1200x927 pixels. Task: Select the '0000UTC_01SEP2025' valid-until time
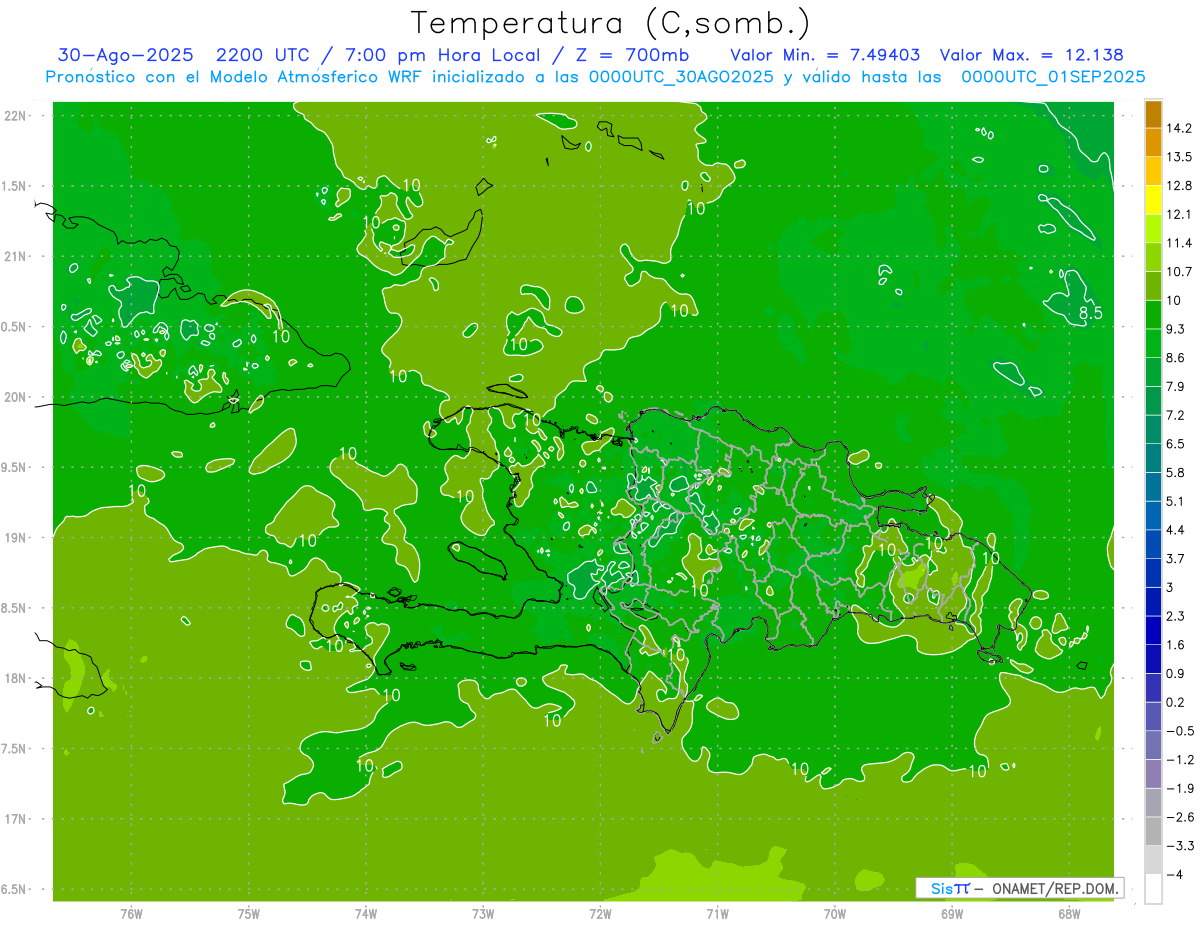[x=1053, y=77]
